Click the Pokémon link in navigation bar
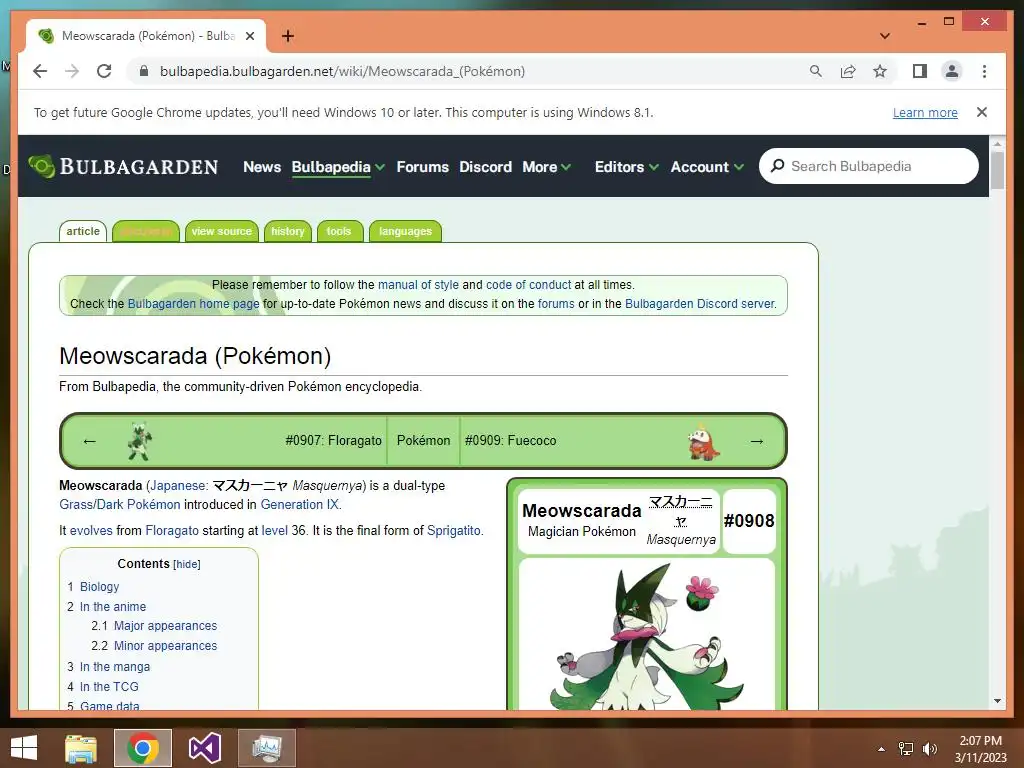 (423, 441)
